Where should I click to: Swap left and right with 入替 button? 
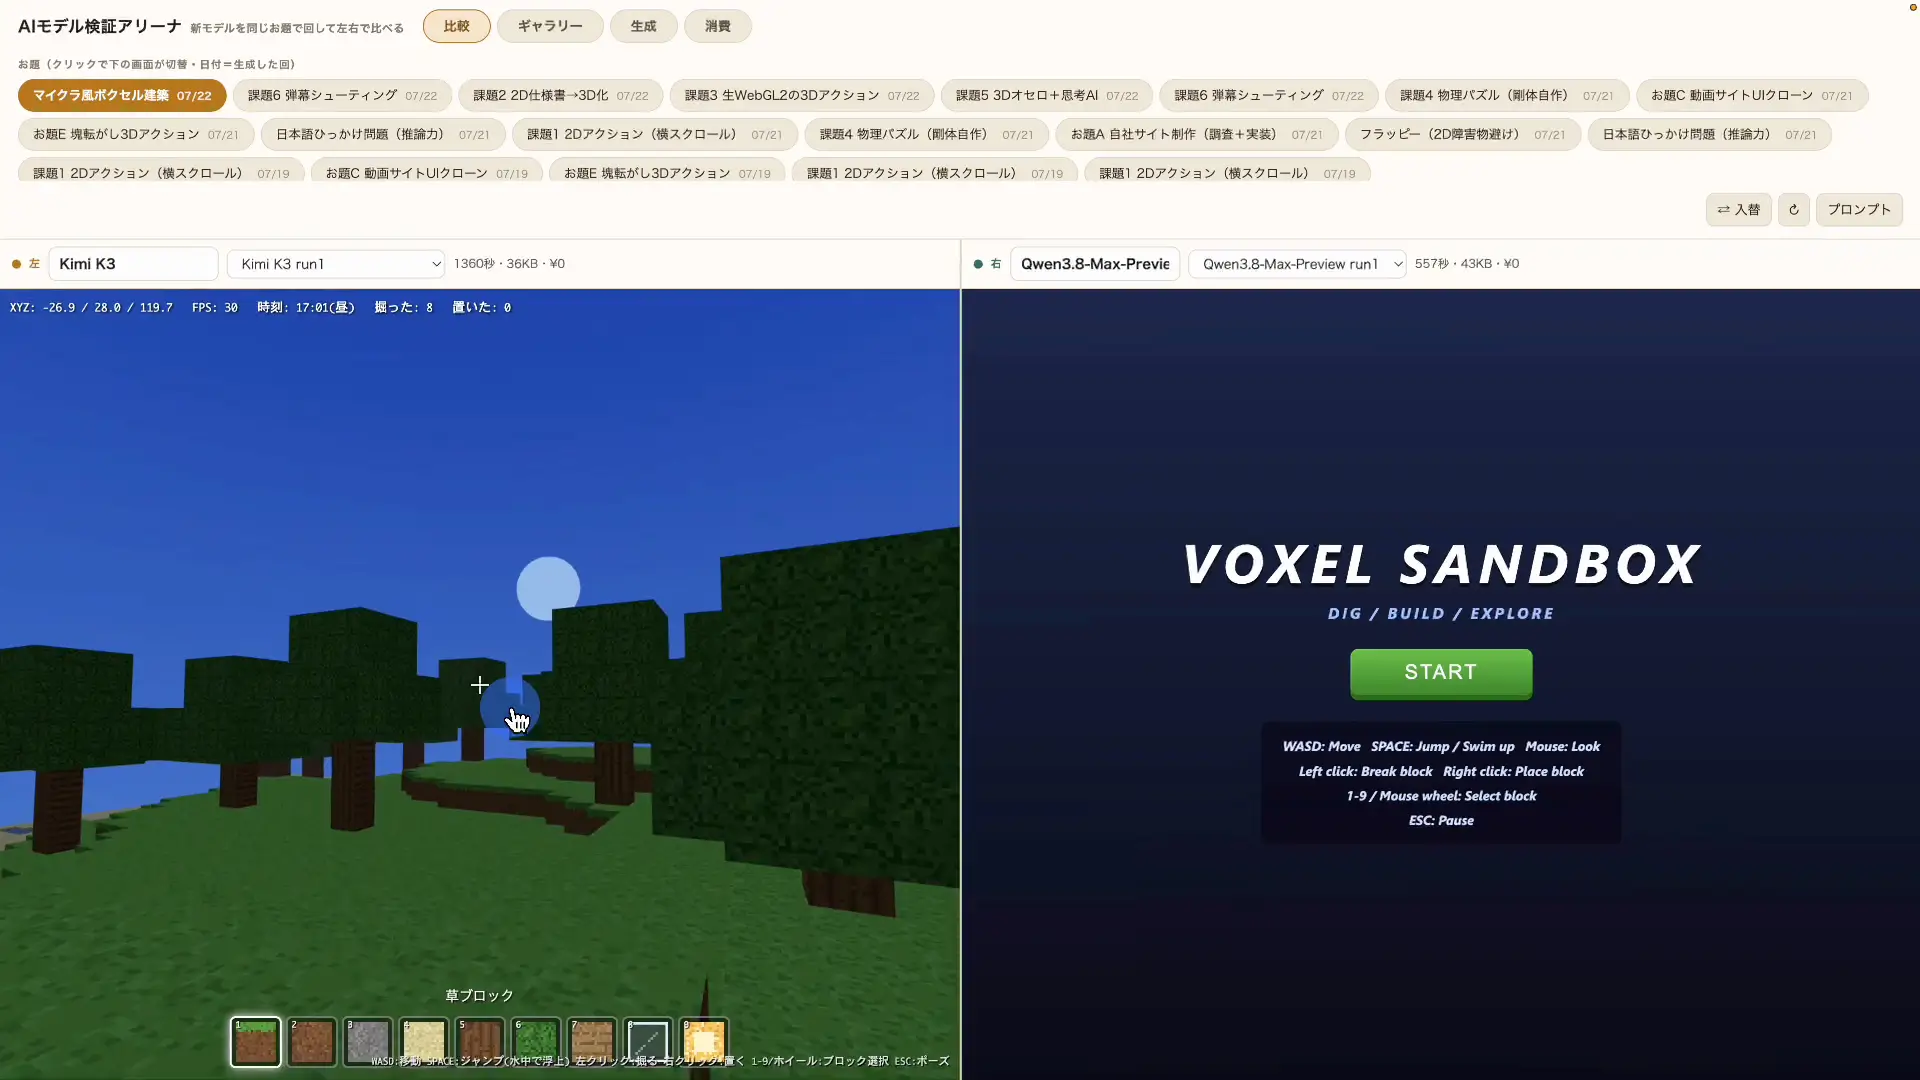[1739, 210]
